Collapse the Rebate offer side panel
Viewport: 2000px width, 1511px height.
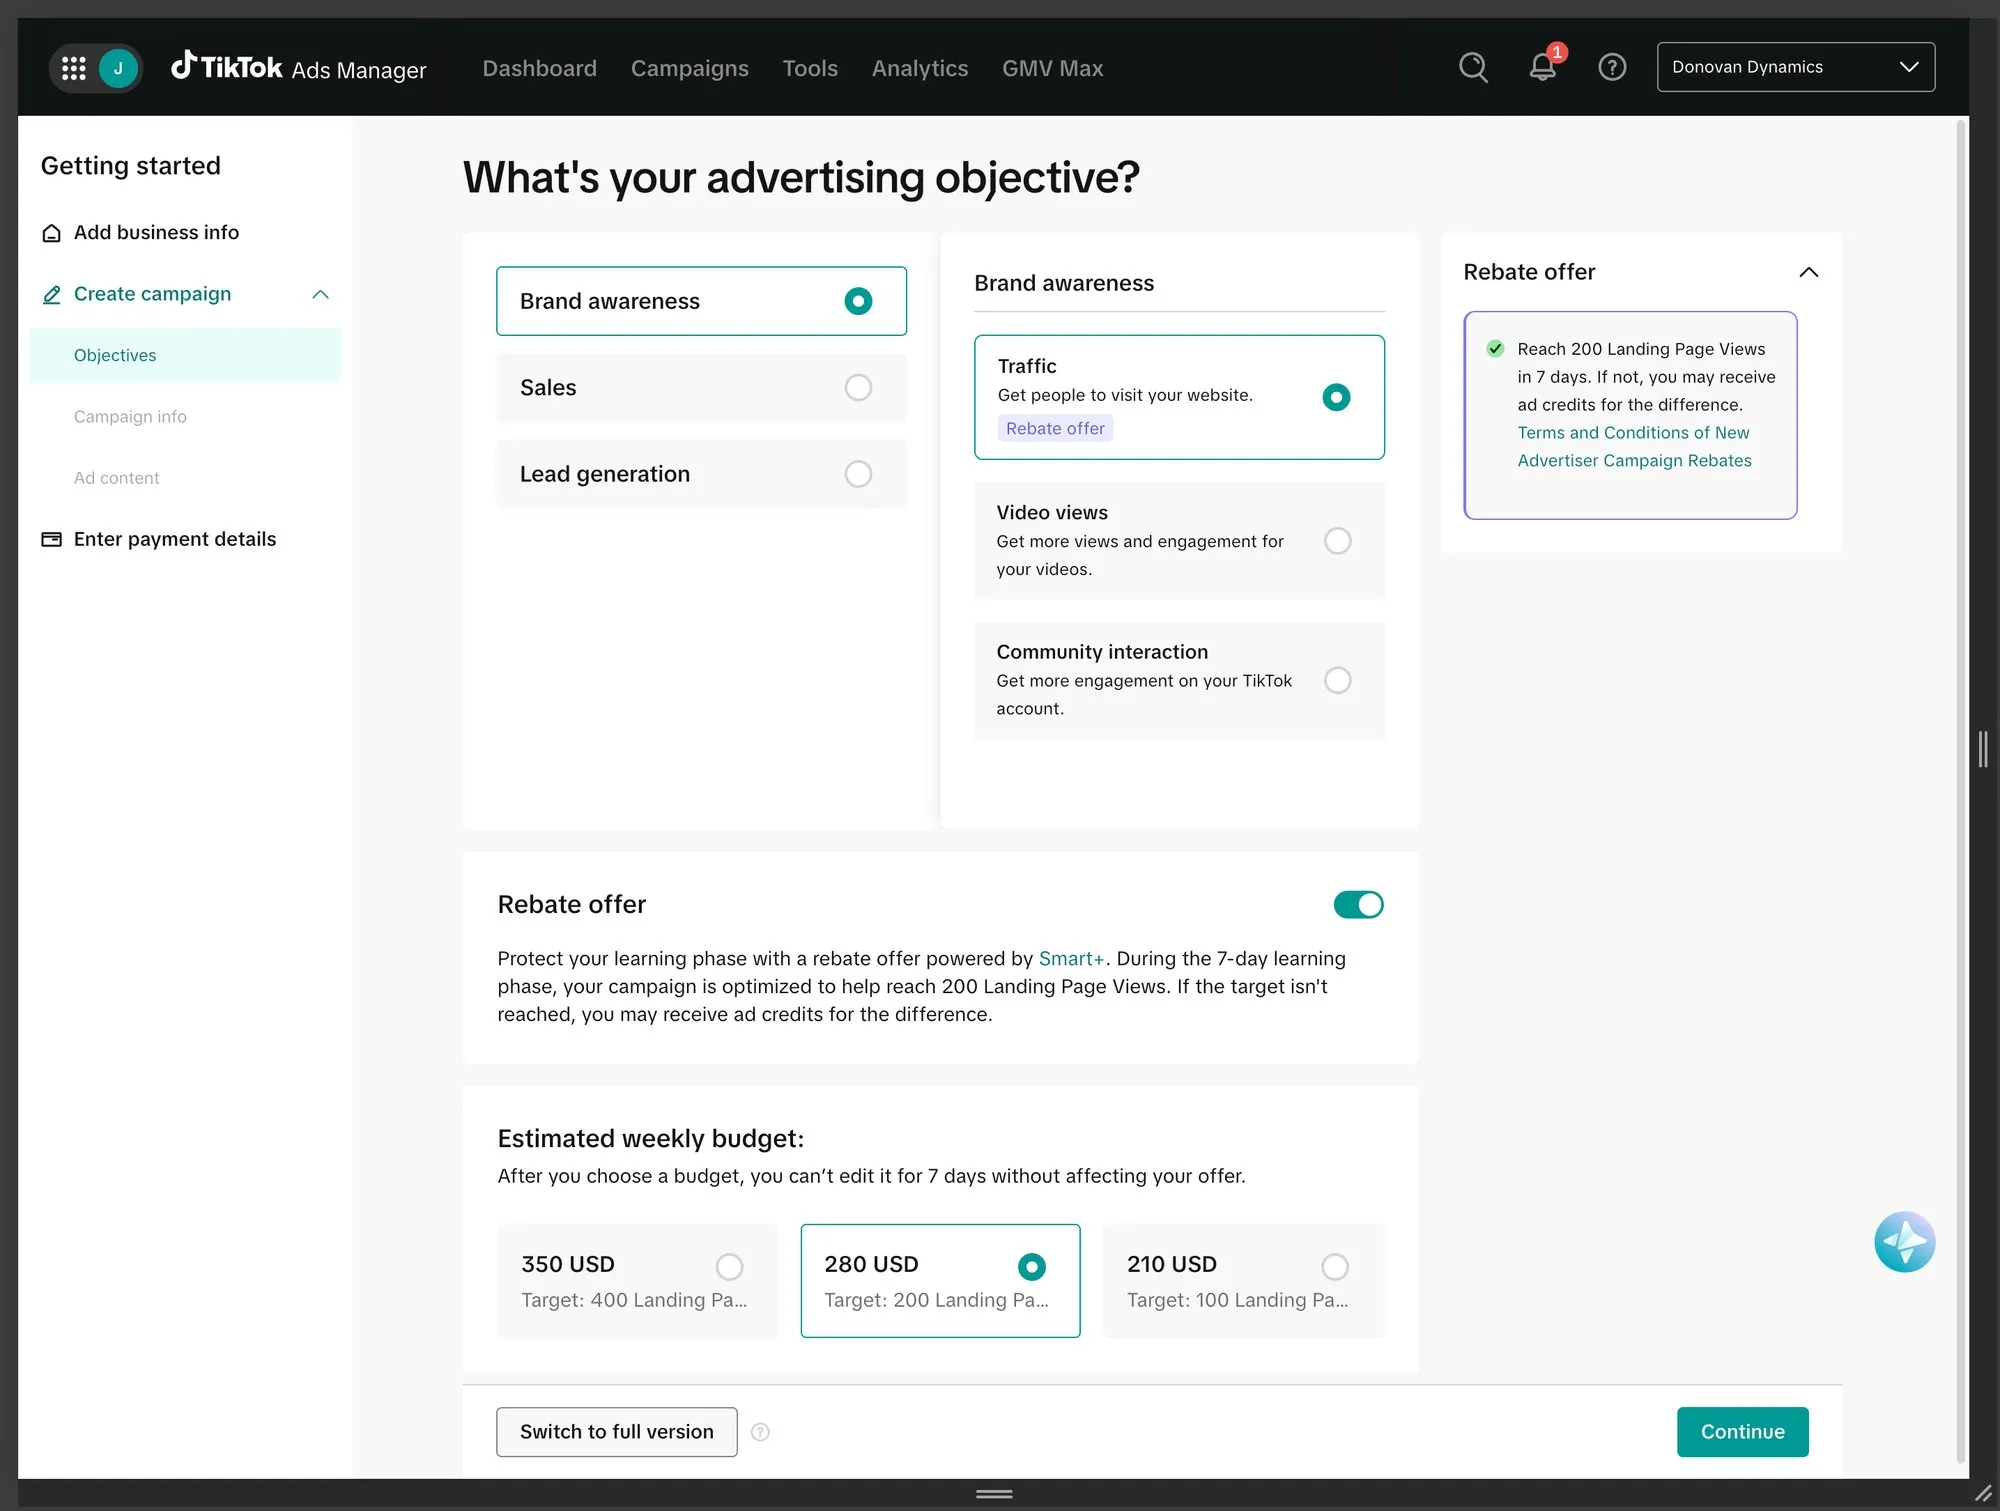coord(1808,272)
